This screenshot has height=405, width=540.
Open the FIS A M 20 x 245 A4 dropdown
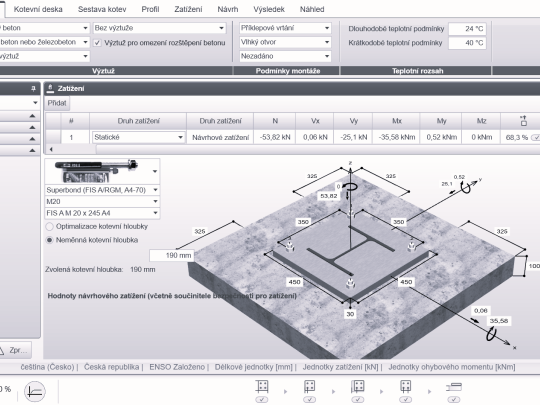102,213
